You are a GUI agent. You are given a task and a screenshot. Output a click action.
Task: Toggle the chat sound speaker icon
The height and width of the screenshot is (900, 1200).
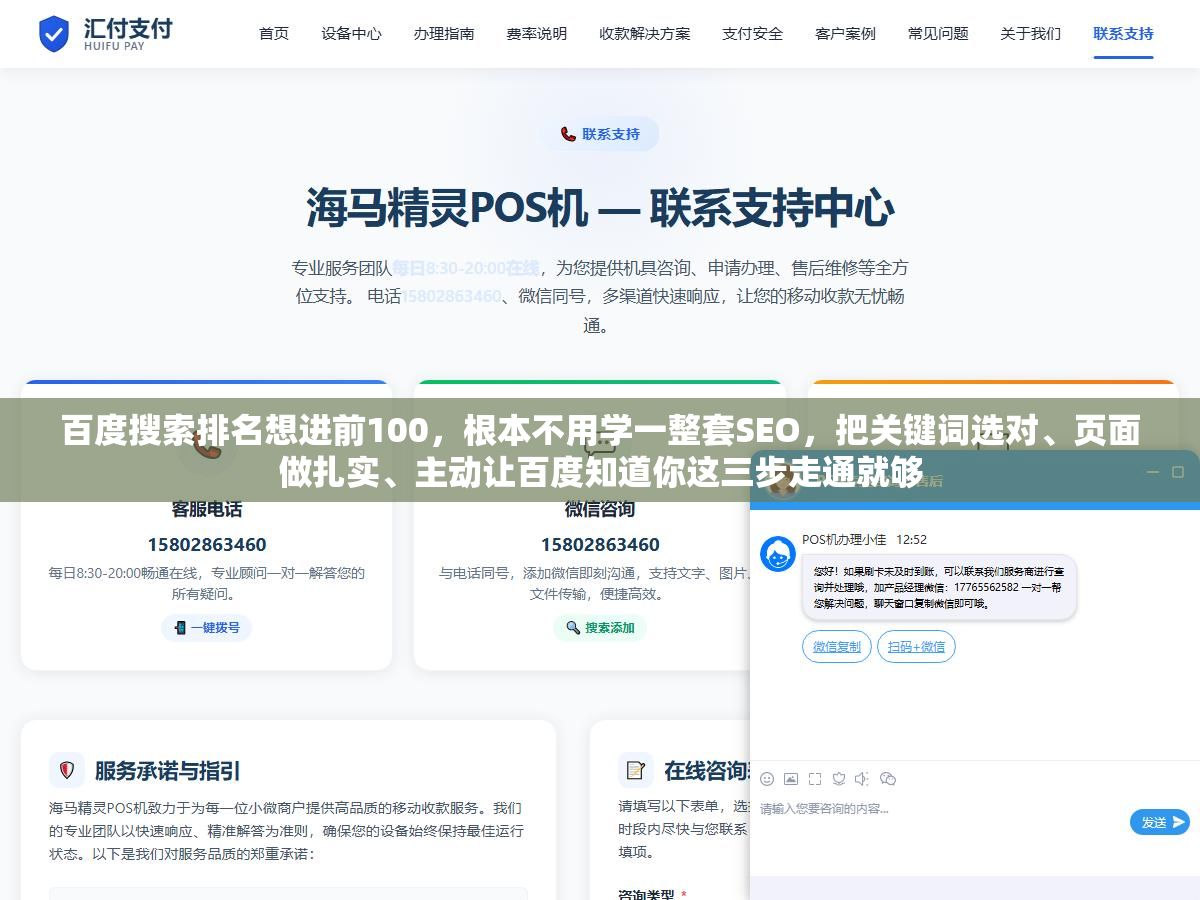tap(862, 779)
